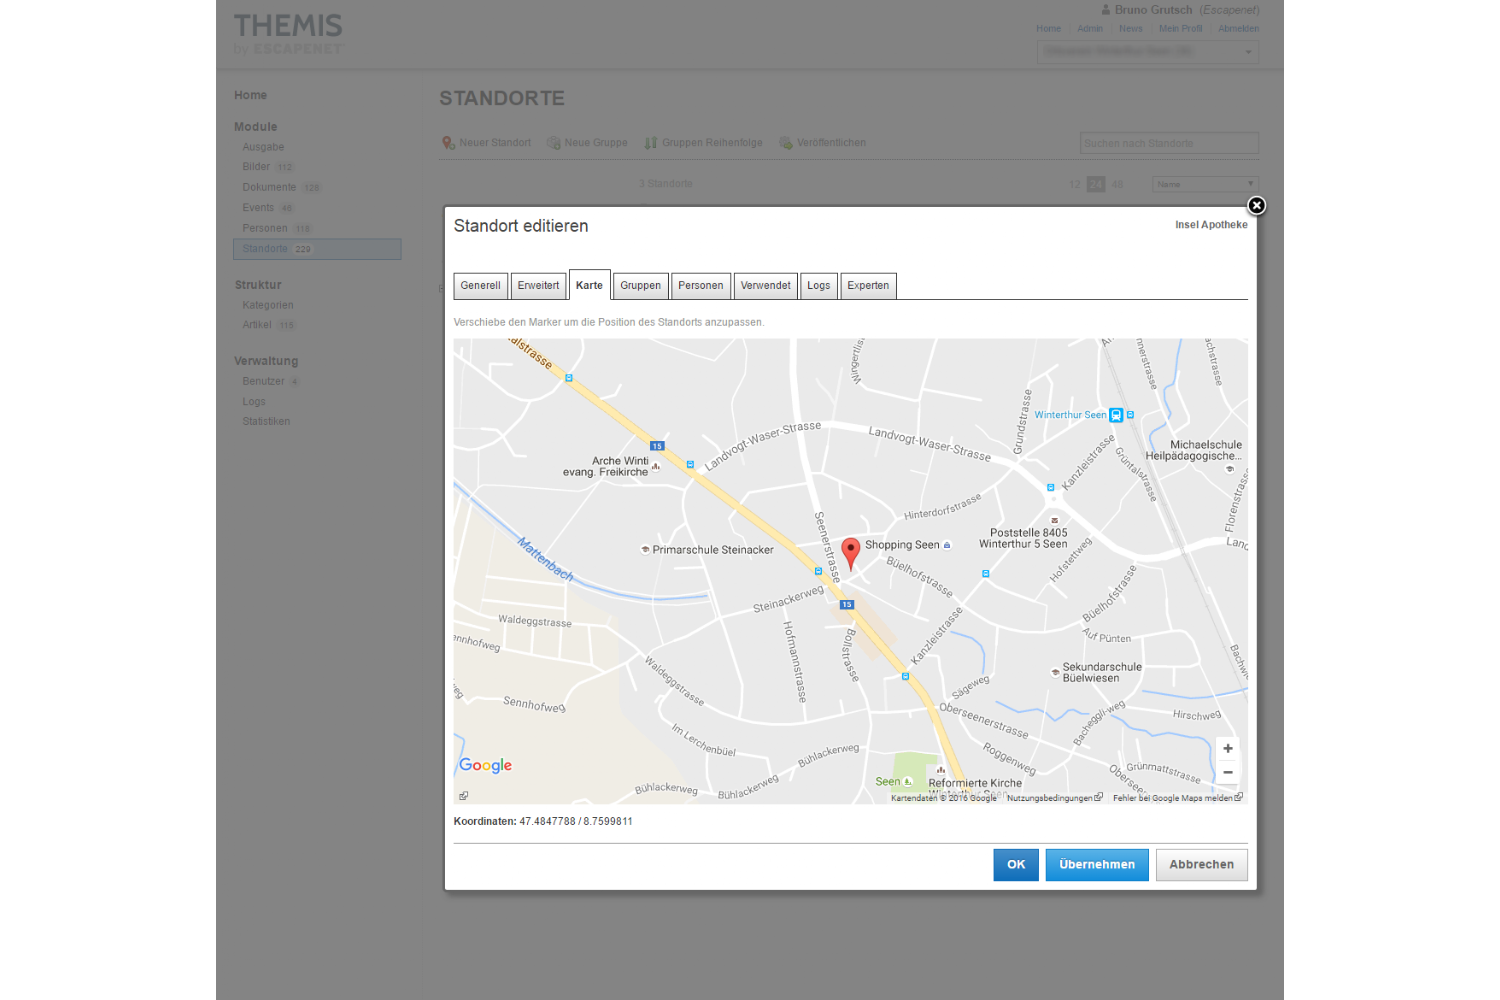Click the Winterthur Seen train station icon
Screen dimensions: 1500x1000
point(1116,415)
